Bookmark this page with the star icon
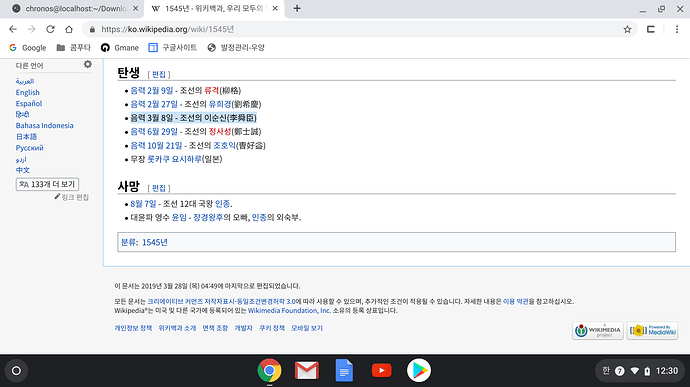690x387 pixels. coord(628,29)
